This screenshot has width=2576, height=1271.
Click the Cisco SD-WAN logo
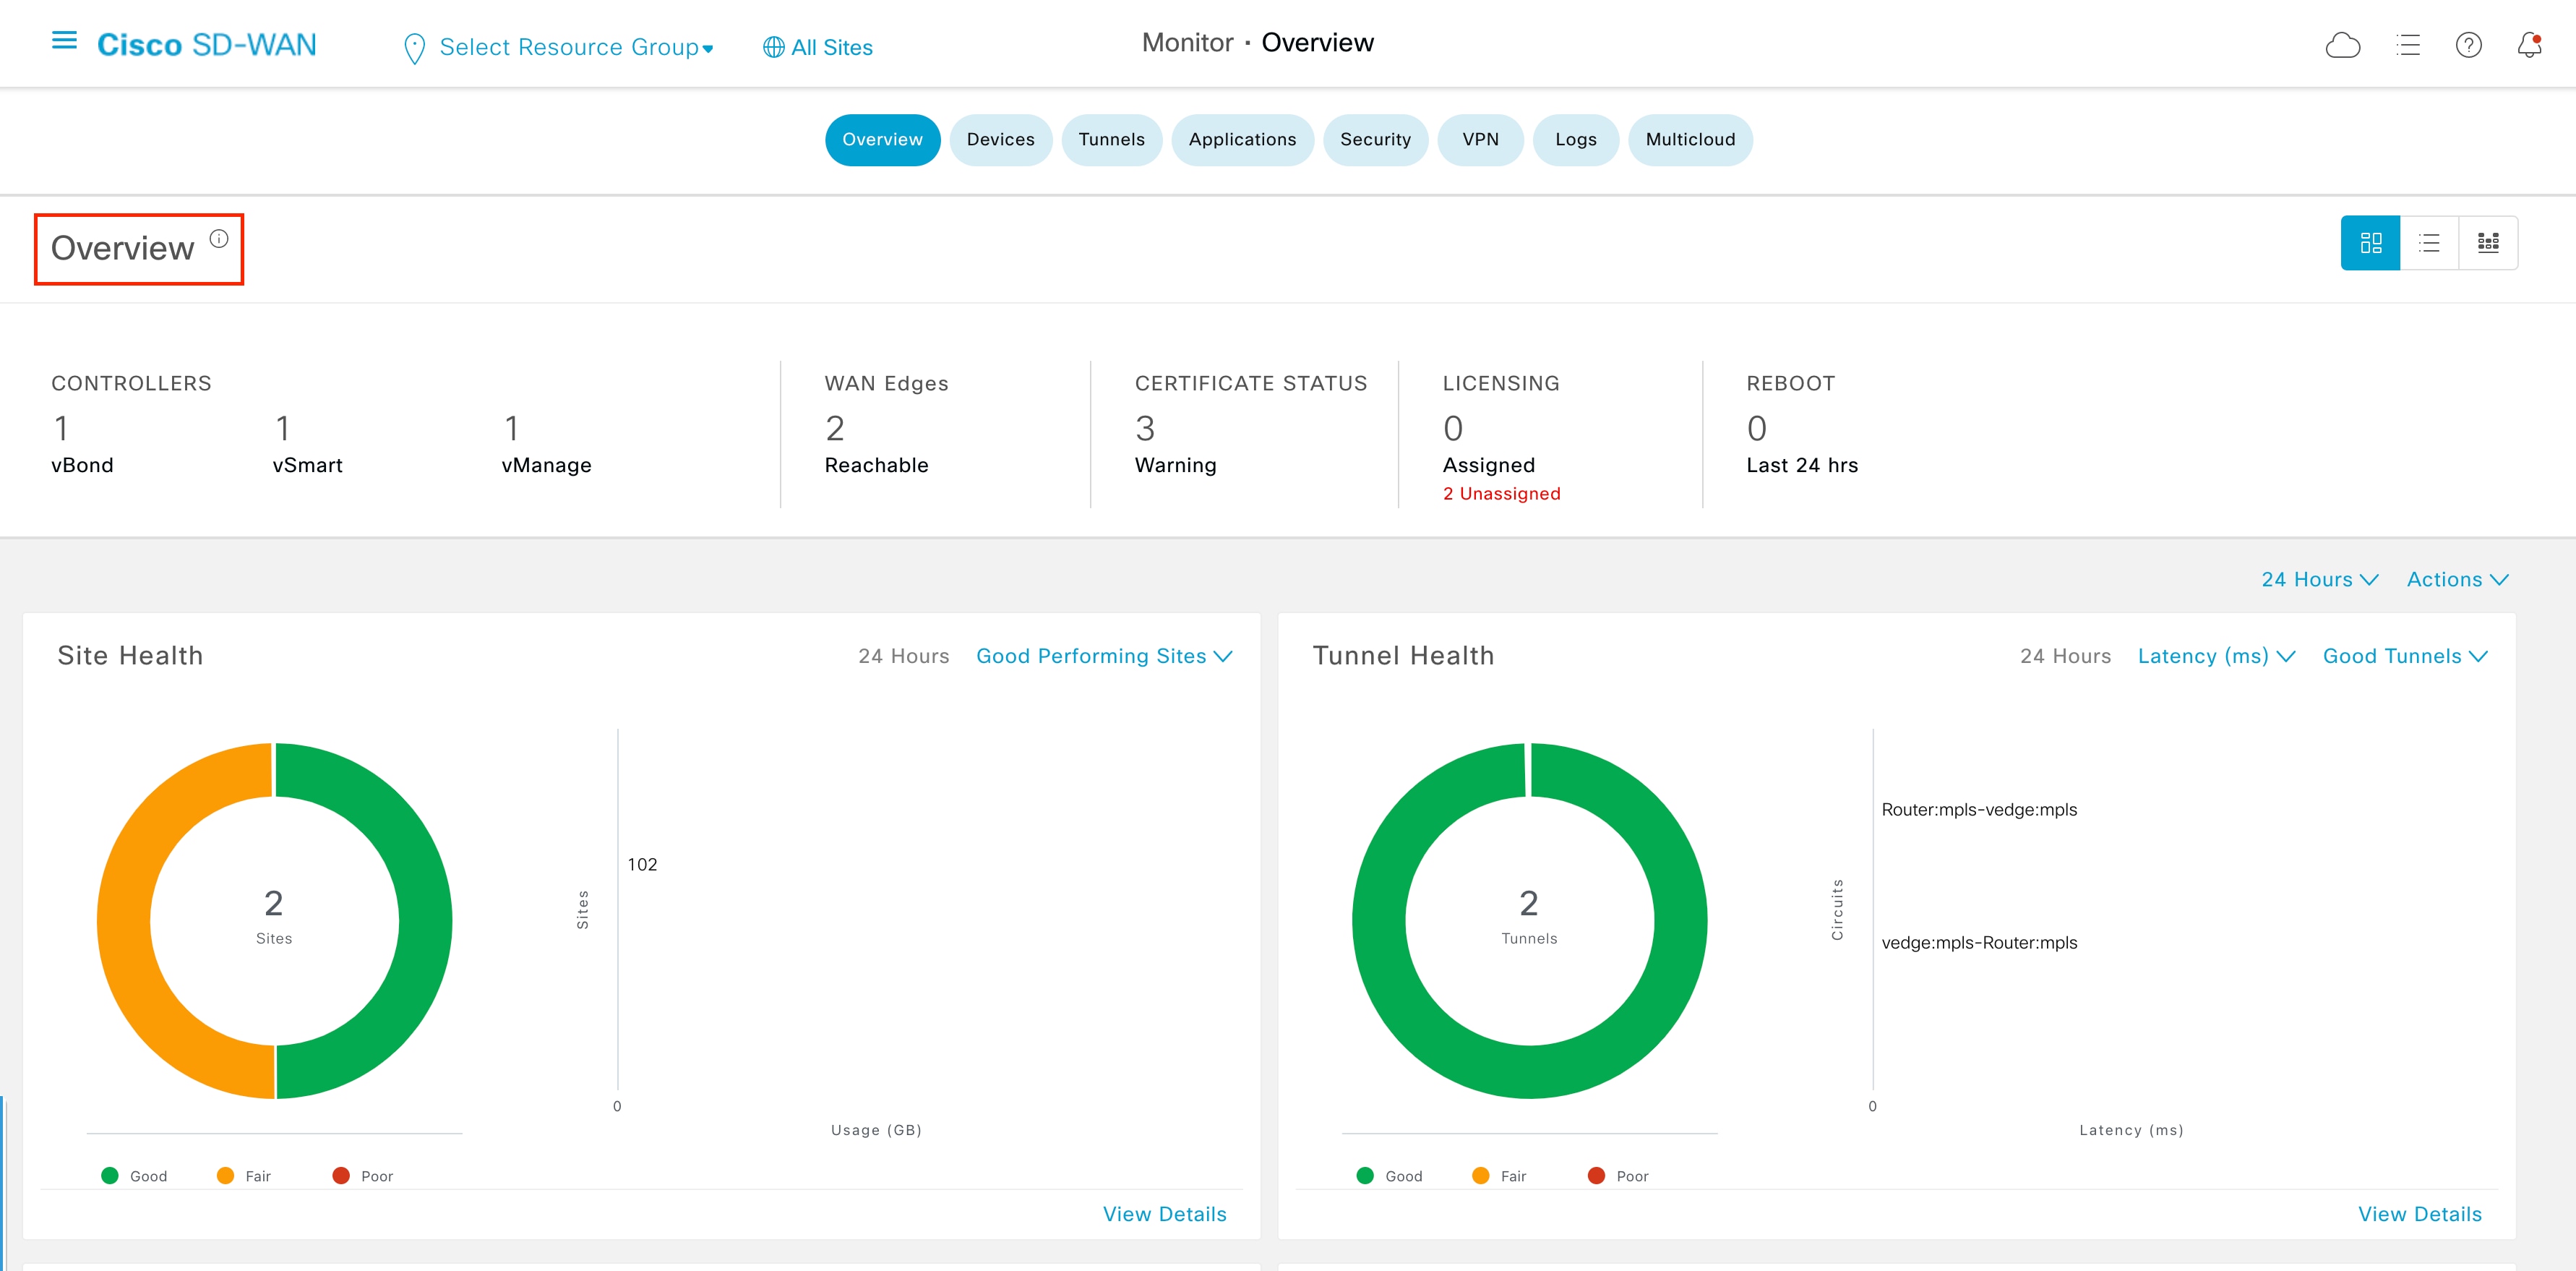[x=207, y=45]
